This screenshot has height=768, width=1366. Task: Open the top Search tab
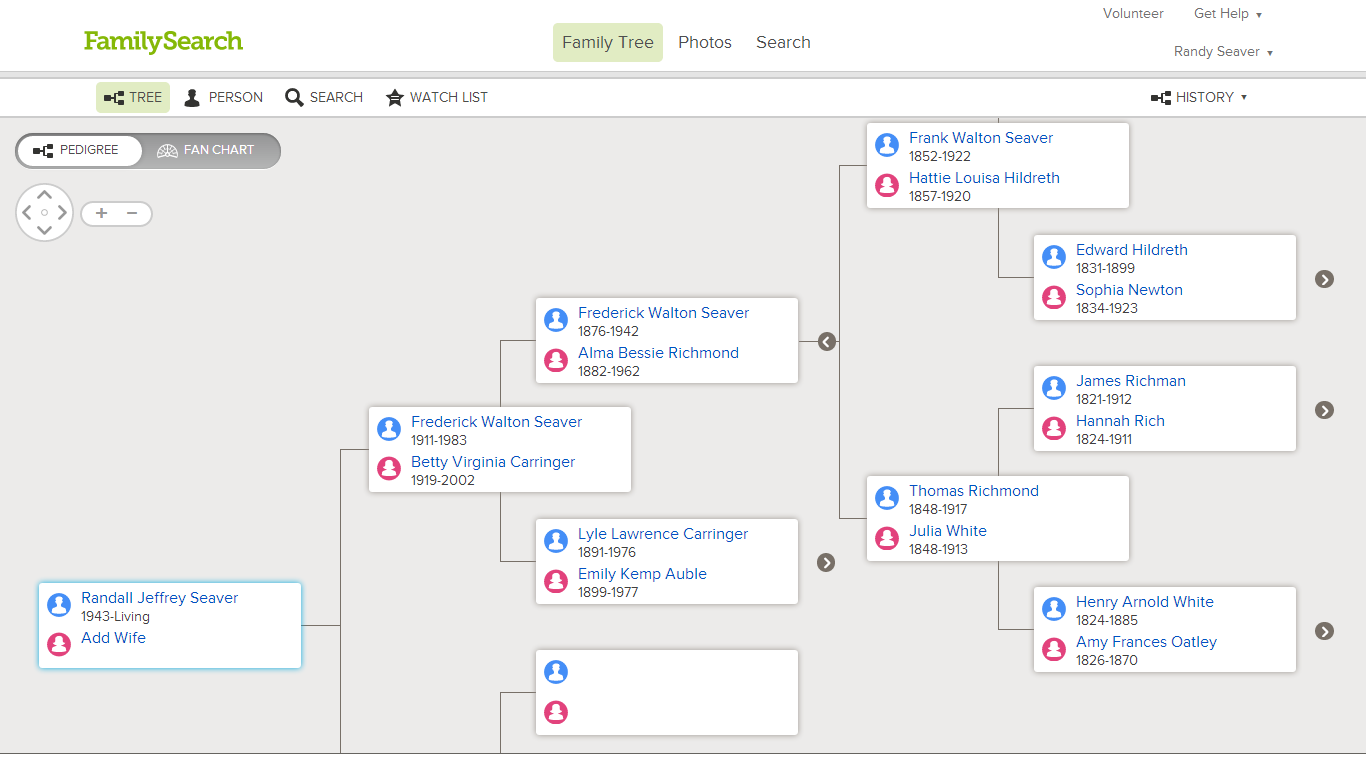coord(783,42)
